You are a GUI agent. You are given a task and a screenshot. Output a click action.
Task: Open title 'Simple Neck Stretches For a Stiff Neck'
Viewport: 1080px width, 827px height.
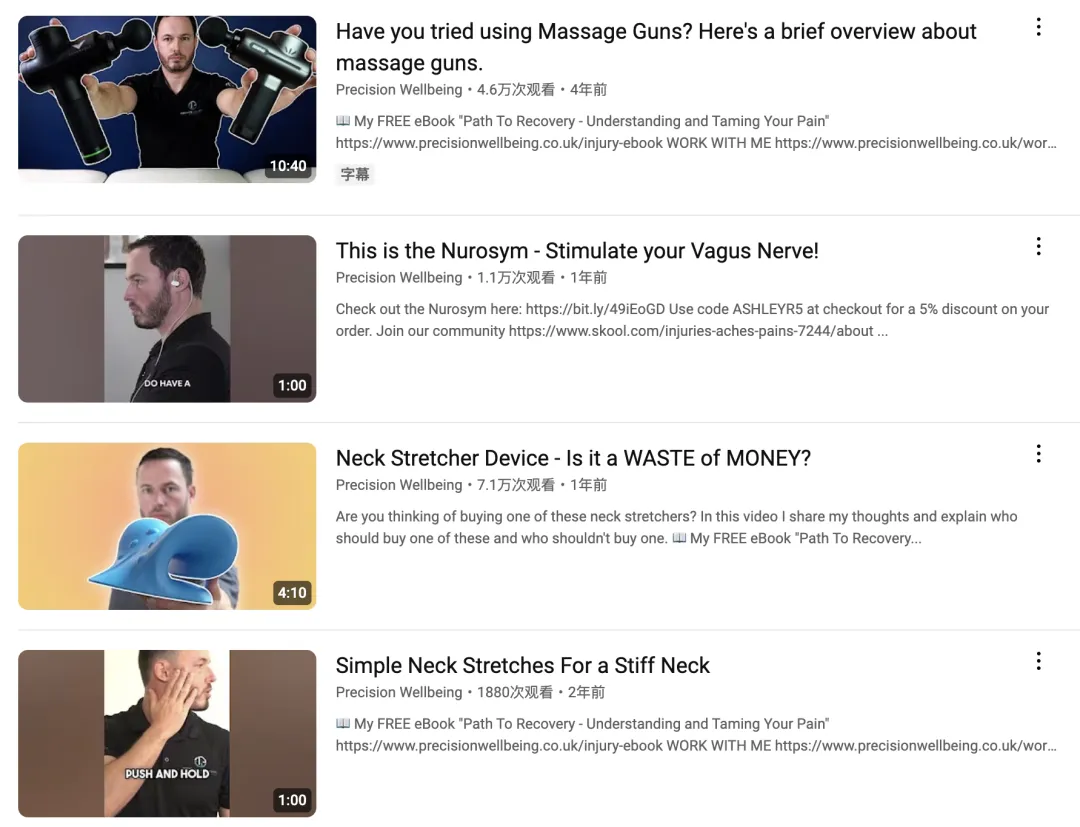point(522,665)
